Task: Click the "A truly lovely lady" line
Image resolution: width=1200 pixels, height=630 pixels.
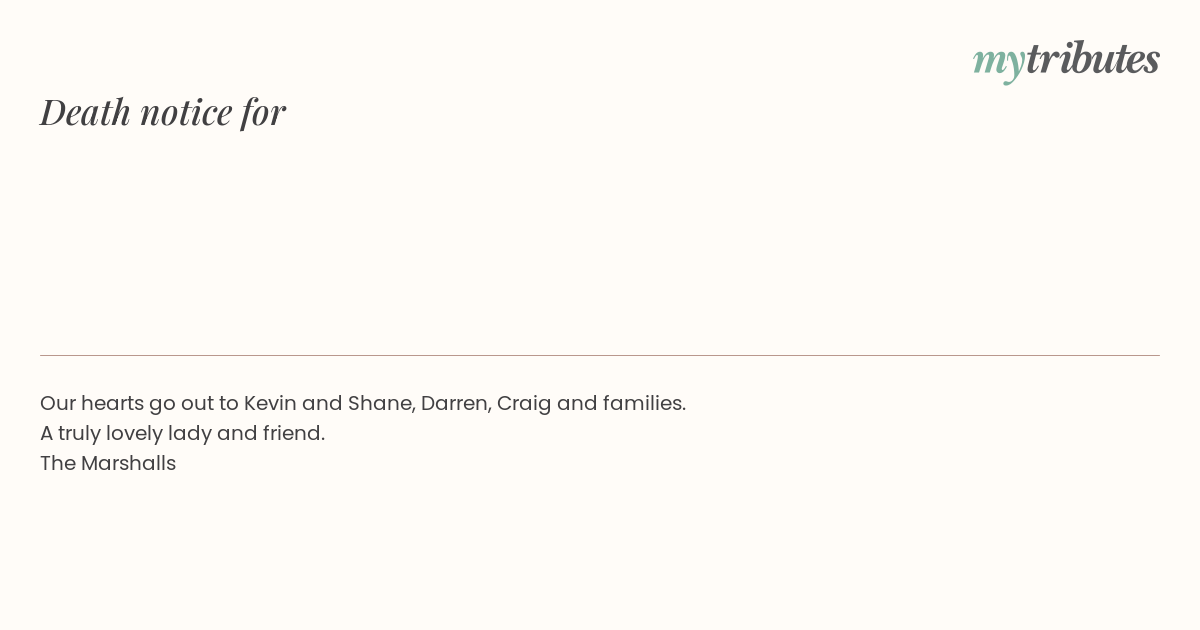Action: (x=182, y=433)
